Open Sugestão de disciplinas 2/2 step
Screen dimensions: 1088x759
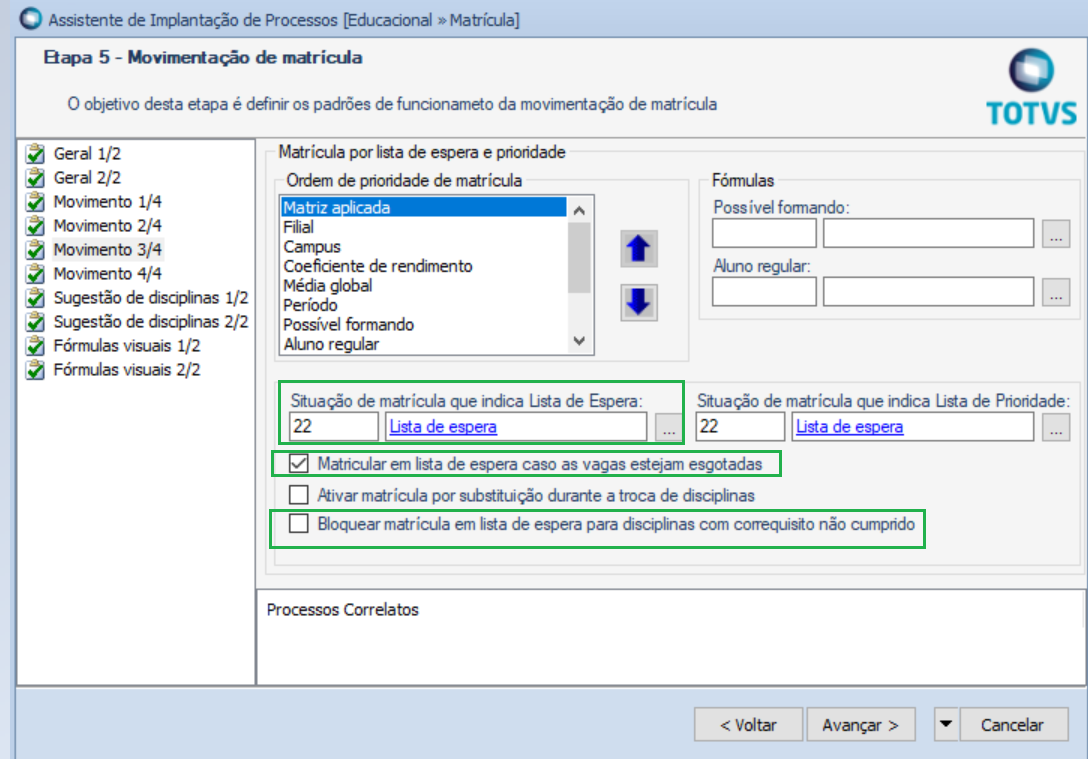click(151, 322)
